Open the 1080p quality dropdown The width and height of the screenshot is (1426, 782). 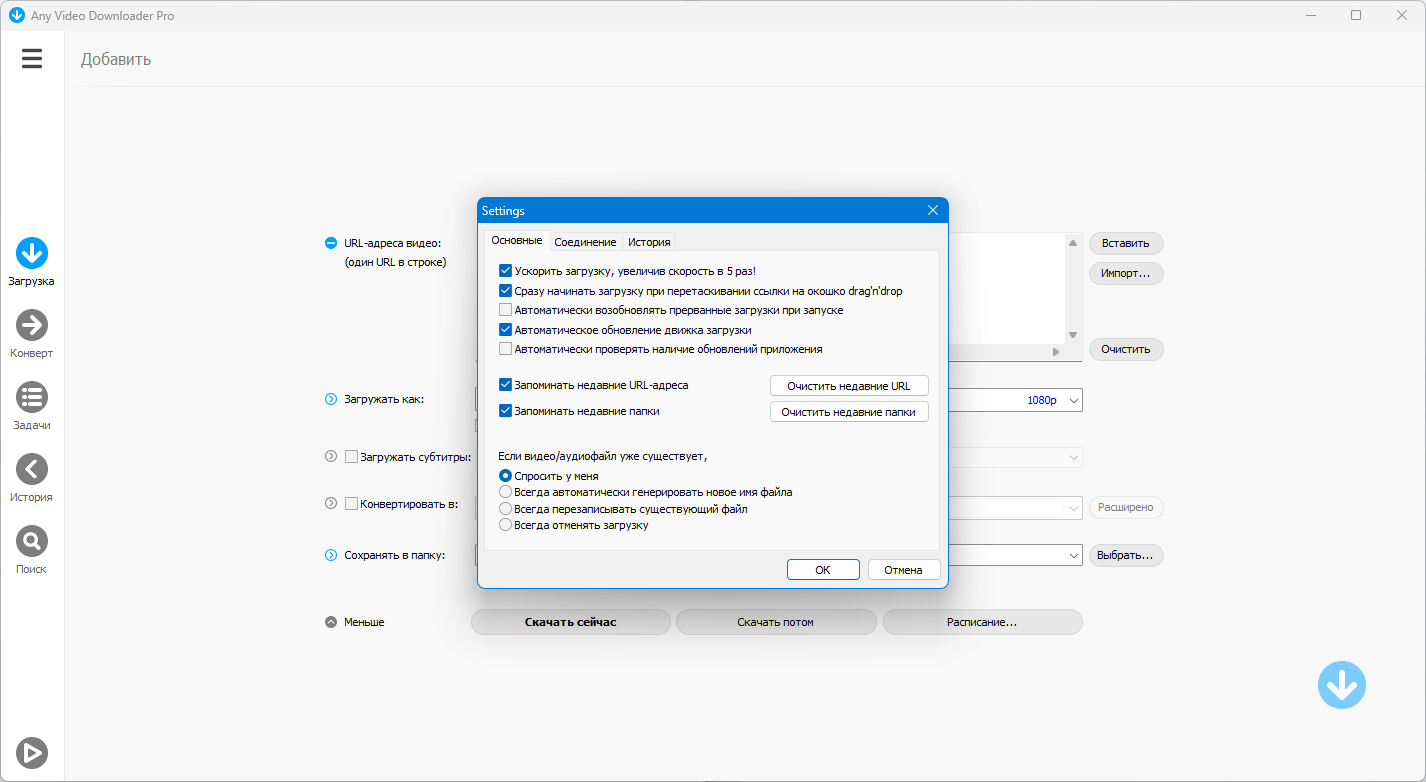tap(1074, 400)
